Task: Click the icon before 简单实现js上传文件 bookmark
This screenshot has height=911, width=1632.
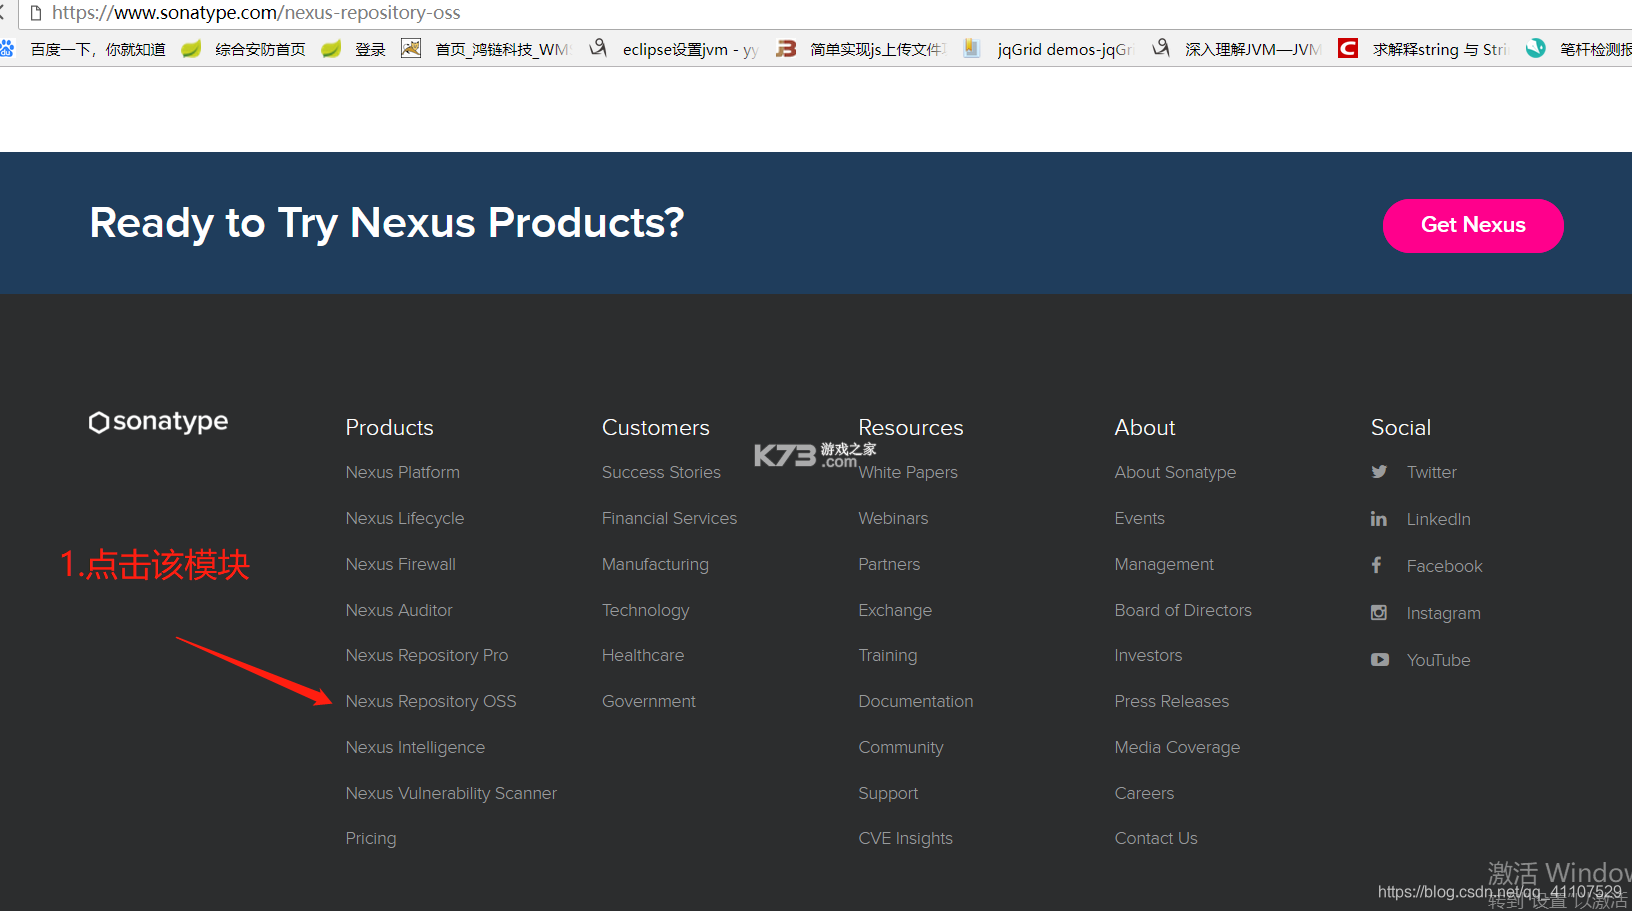Action: coord(787,48)
